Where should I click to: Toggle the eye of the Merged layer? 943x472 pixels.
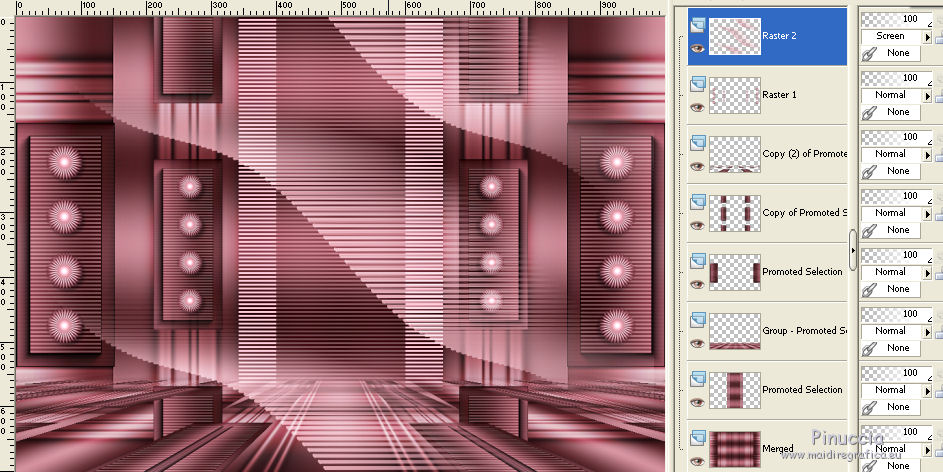coord(698,461)
